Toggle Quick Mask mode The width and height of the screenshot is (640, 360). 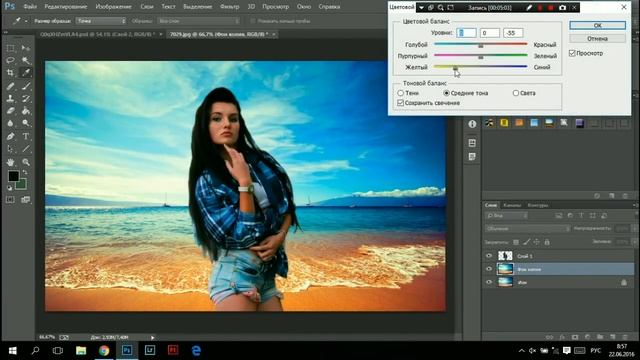10,200
